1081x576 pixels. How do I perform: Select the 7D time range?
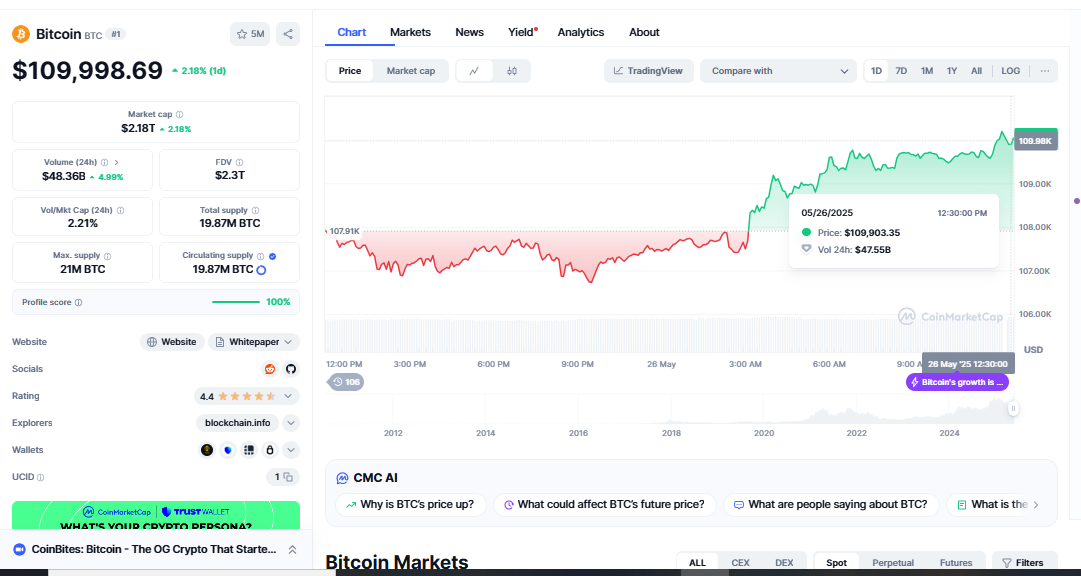pos(901,71)
